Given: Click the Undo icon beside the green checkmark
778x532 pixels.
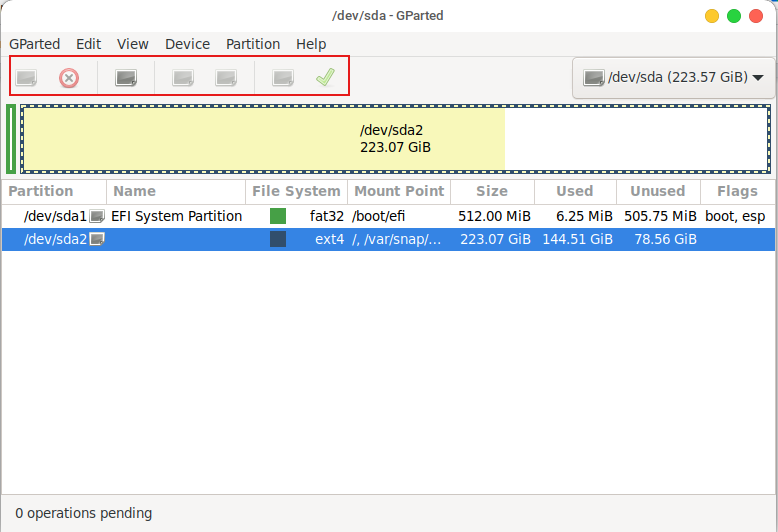Looking at the screenshot, I should pyautogui.click(x=283, y=78).
